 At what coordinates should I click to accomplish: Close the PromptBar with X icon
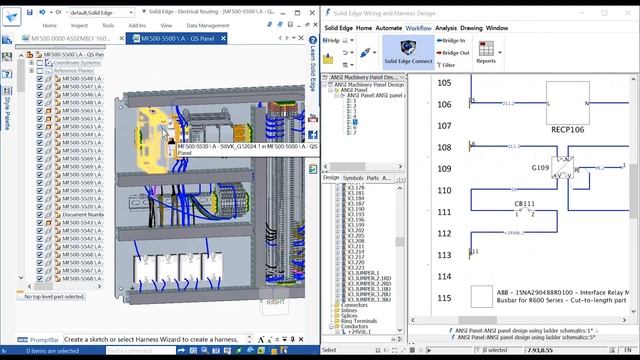click(x=301, y=339)
